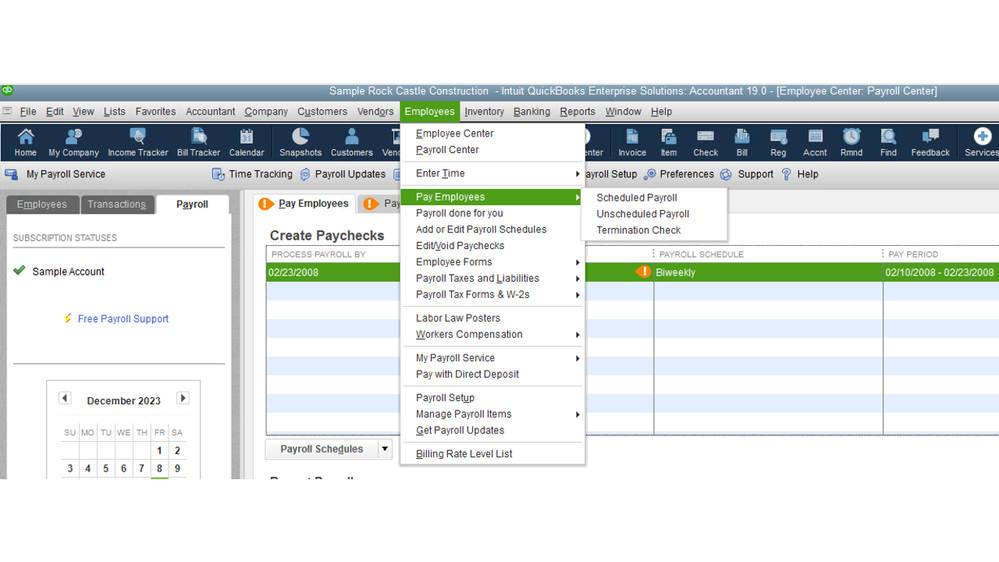Expand the Enter Time submenu

[x=492, y=173]
